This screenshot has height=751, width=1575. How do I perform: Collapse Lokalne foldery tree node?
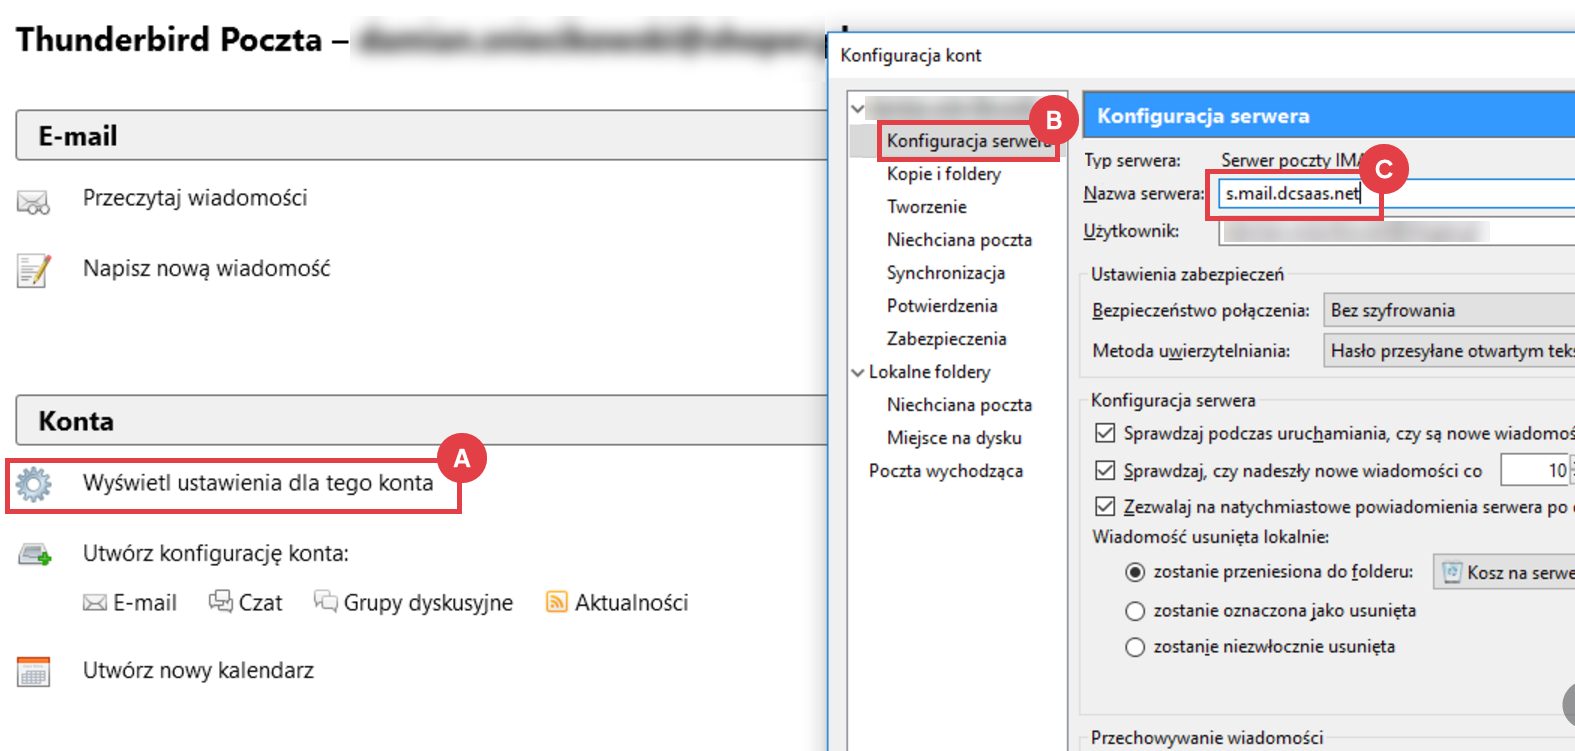[858, 372]
